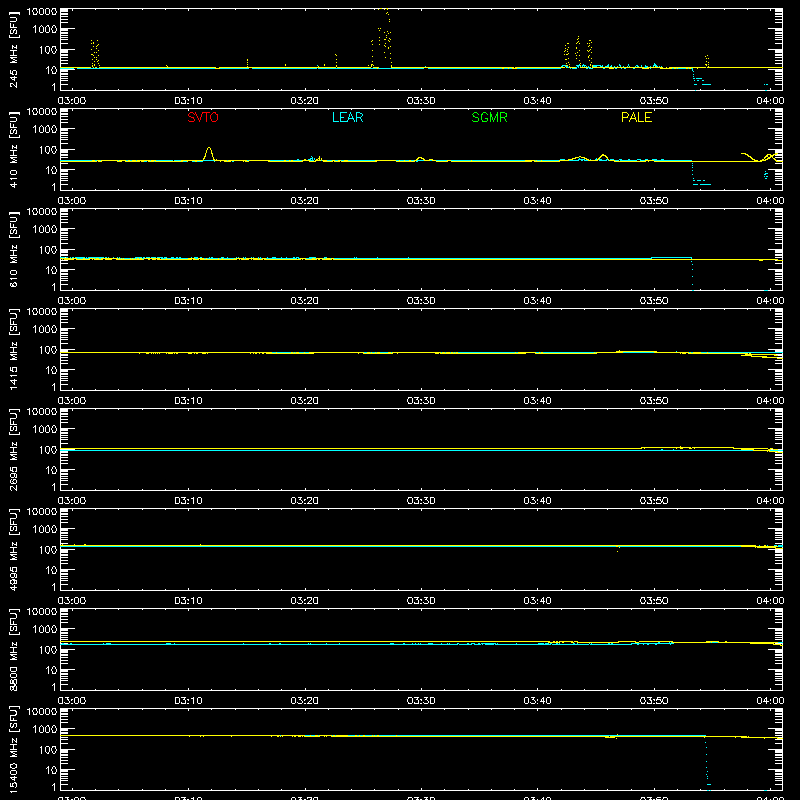The width and height of the screenshot is (800, 800).
Task: Click 03:10 label beneath the 245 MHz plot
Action: coord(188,101)
